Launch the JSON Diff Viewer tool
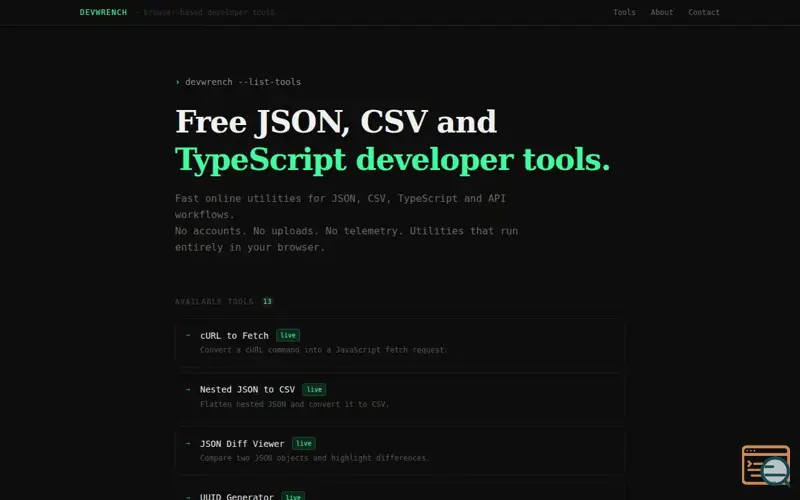 pos(242,444)
